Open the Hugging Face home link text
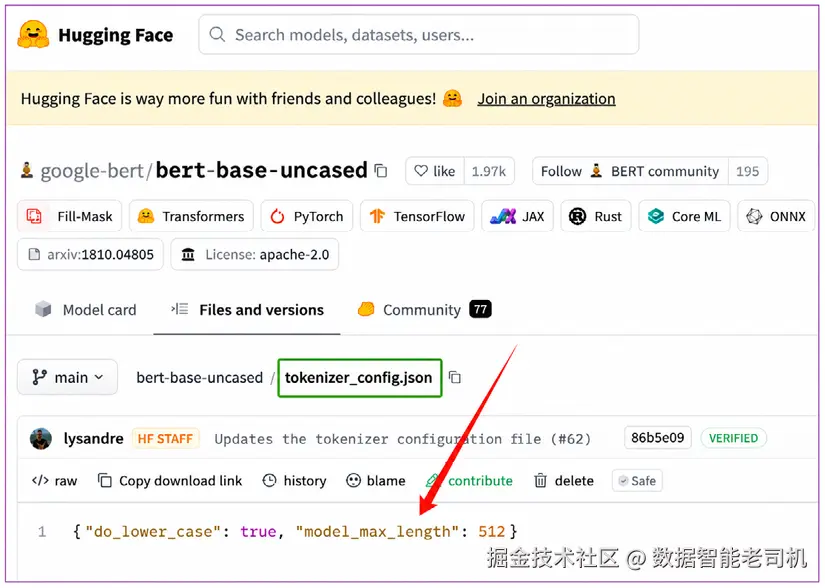This screenshot has width=825, height=588. [115, 35]
